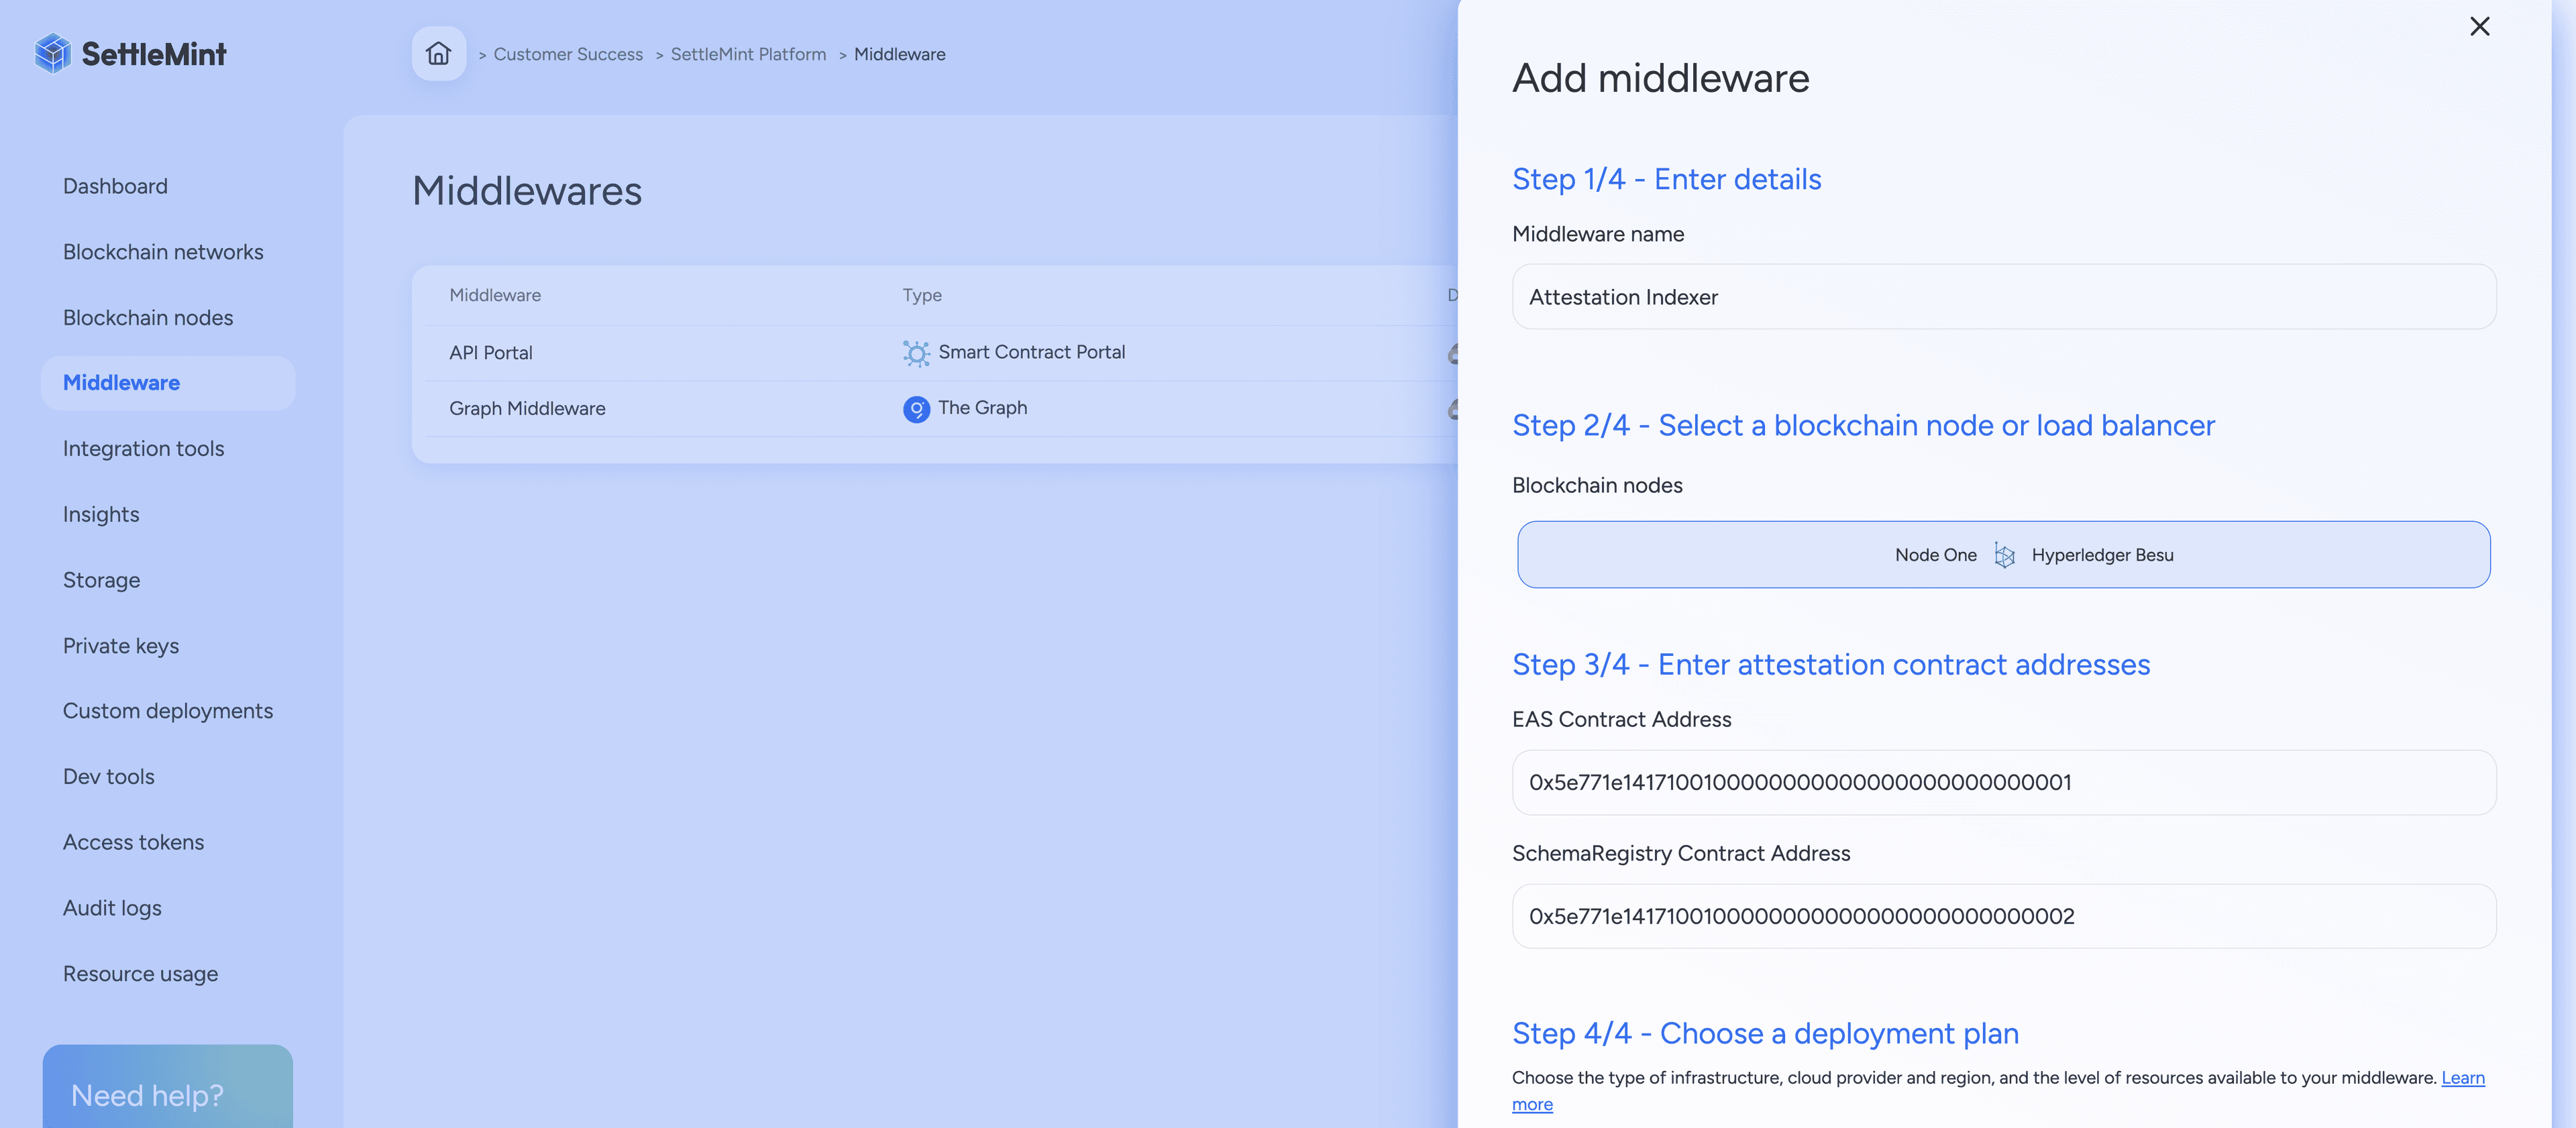Image resolution: width=2576 pixels, height=1128 pixels.
Task: Click Customer Success breadcrumb
Action: tap(568, 54)
